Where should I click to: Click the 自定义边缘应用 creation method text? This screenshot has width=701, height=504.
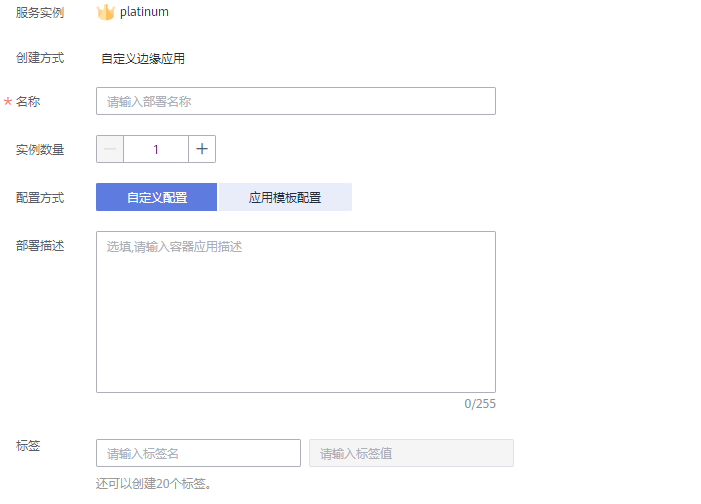(143, 59)
